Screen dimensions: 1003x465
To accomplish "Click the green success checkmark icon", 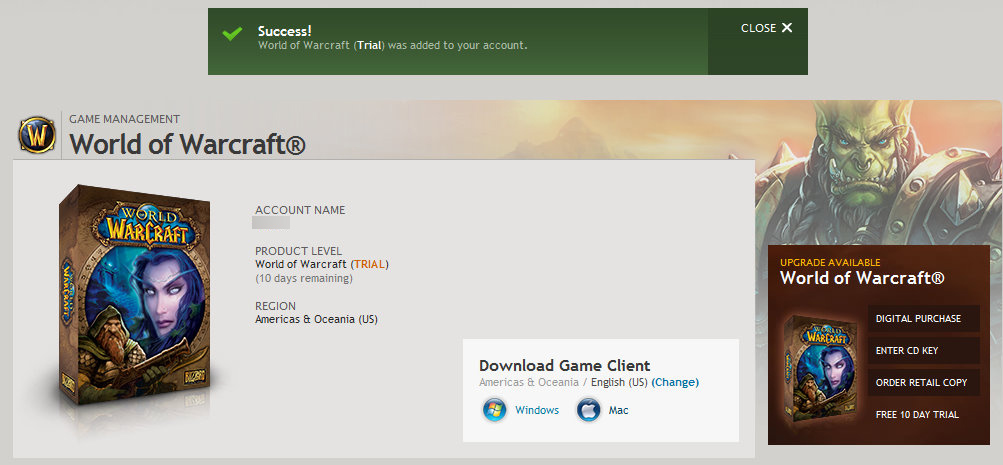I will click(x=232, y=34).
